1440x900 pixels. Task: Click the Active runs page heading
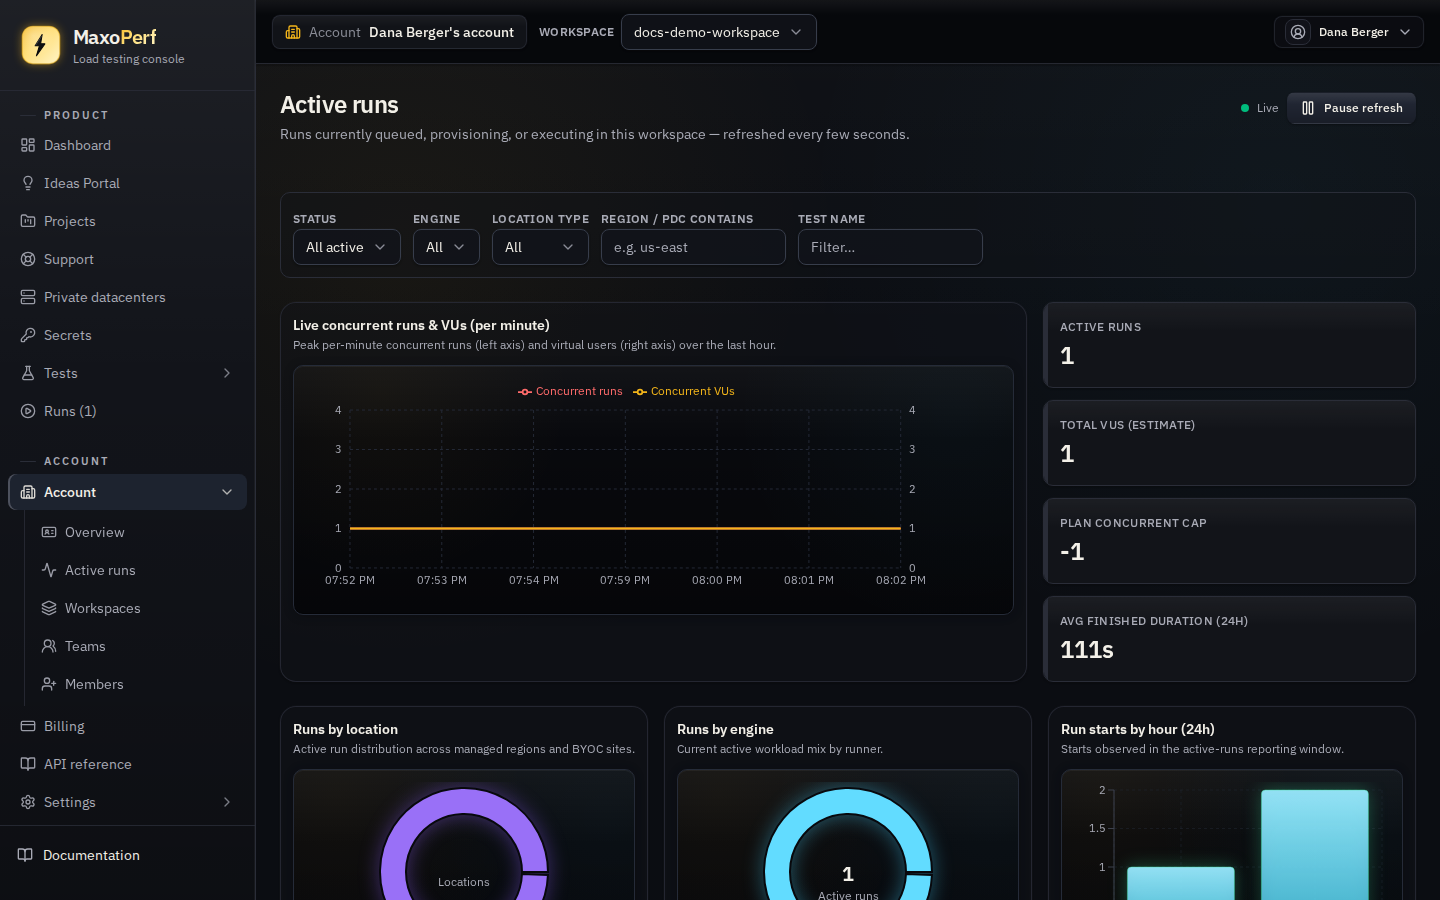click(x=339, y=105)
